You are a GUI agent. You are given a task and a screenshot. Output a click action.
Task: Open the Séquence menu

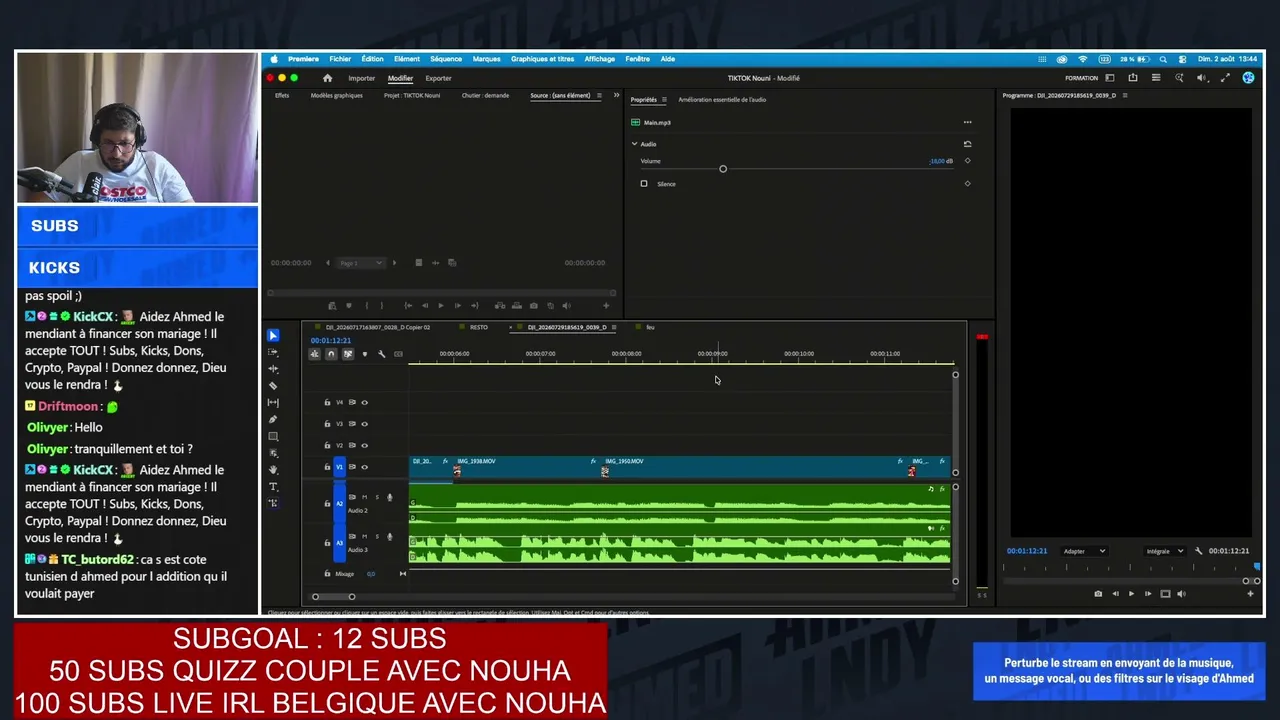(x=446, y=59)
